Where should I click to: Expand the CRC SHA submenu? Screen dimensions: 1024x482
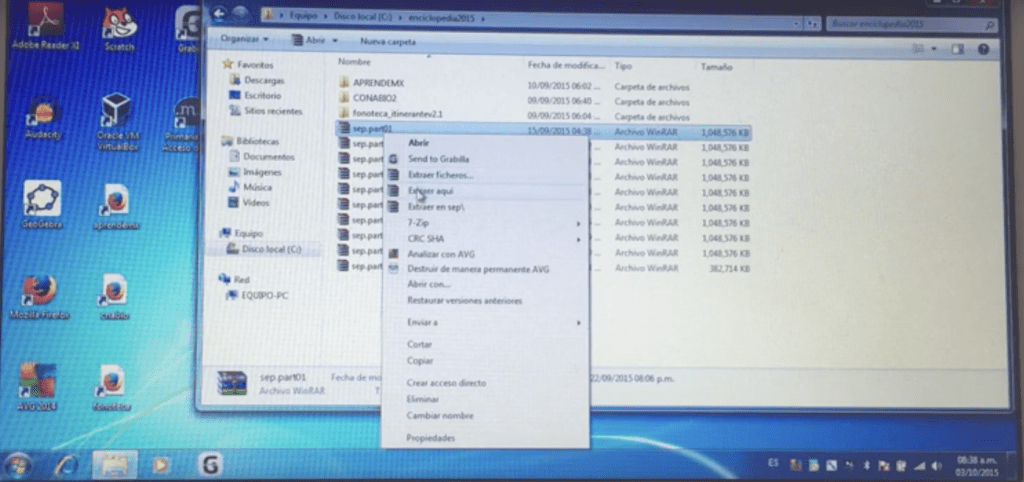485,238
